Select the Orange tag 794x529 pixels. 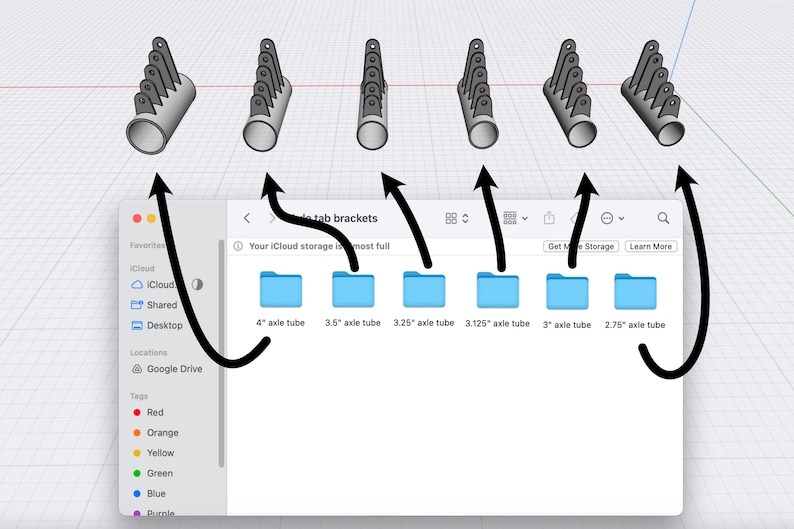(x=156, y=433)
